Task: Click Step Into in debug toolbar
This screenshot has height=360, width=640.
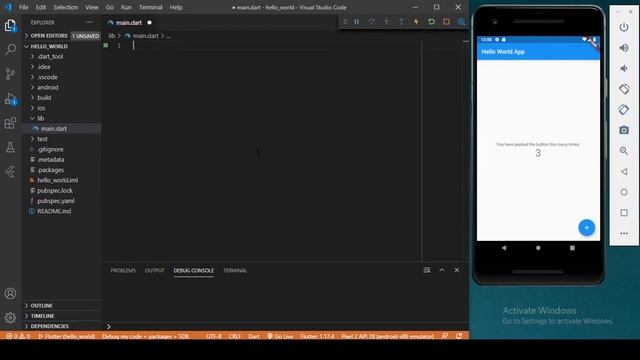Action: (386, 22)
